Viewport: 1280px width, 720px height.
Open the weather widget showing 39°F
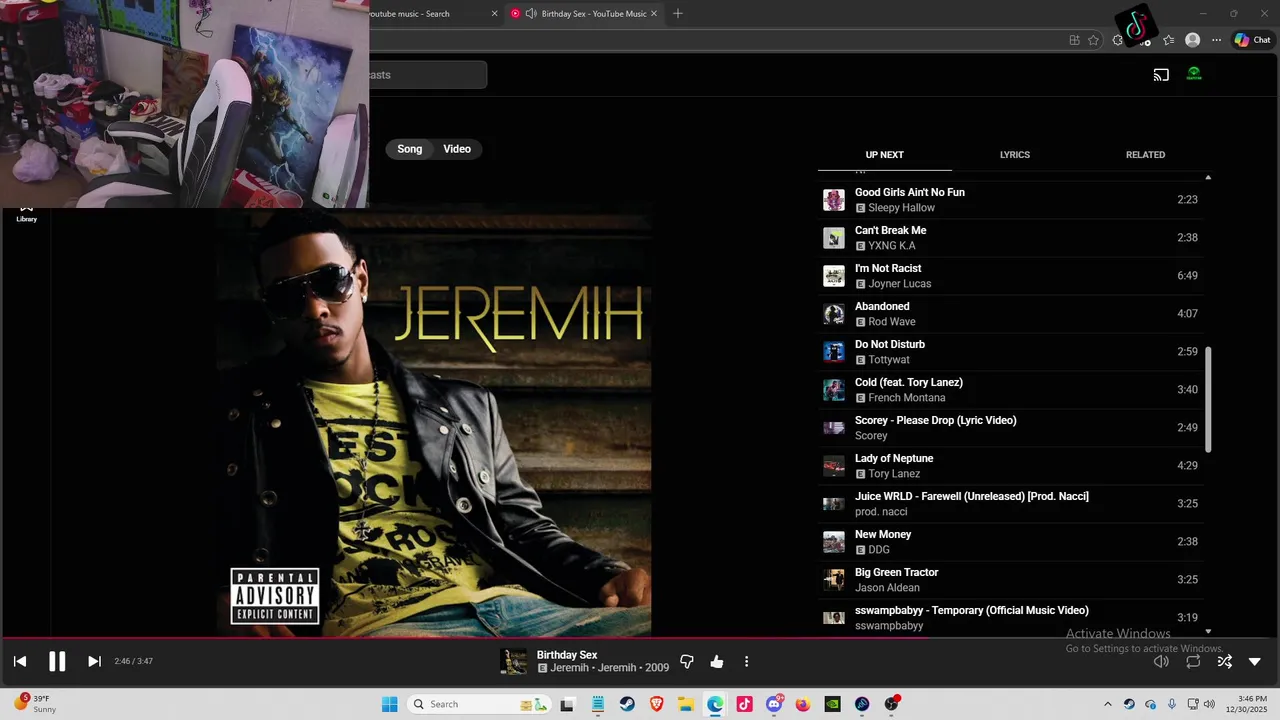click(x=34, y=704)
